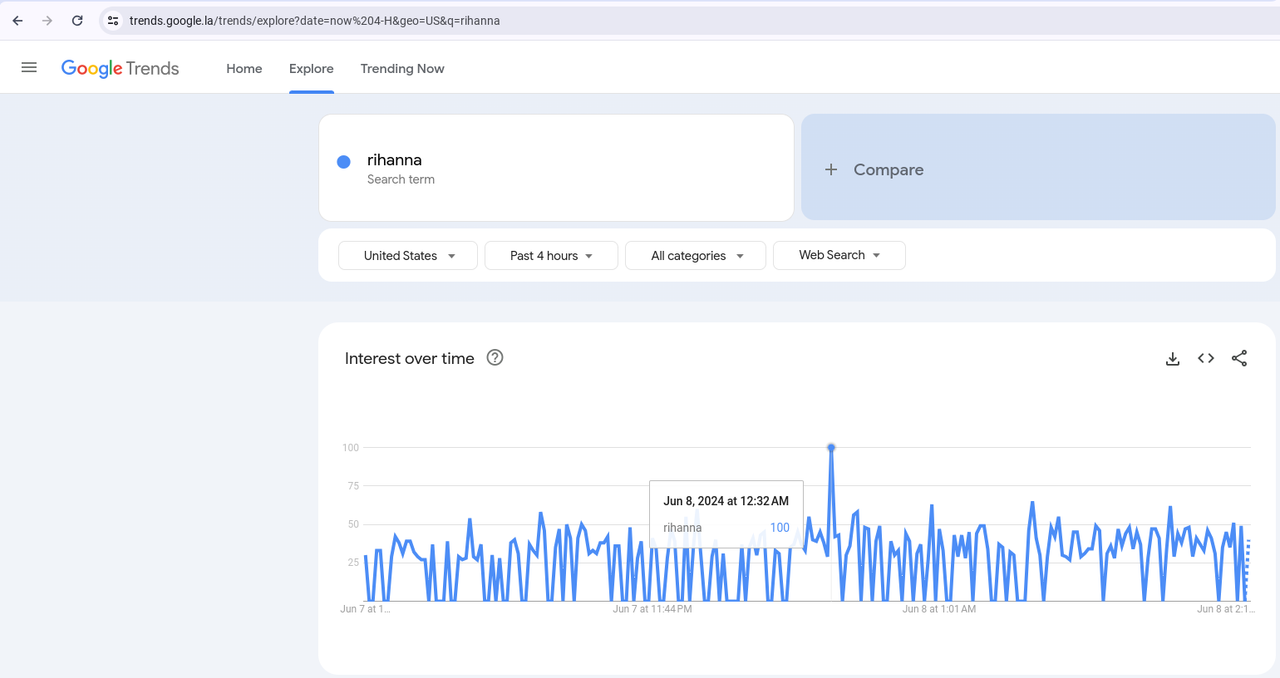This screenshot has width=1280, height=678.
Task: Share the Interest over time chart
Action: pos(1239,358)
